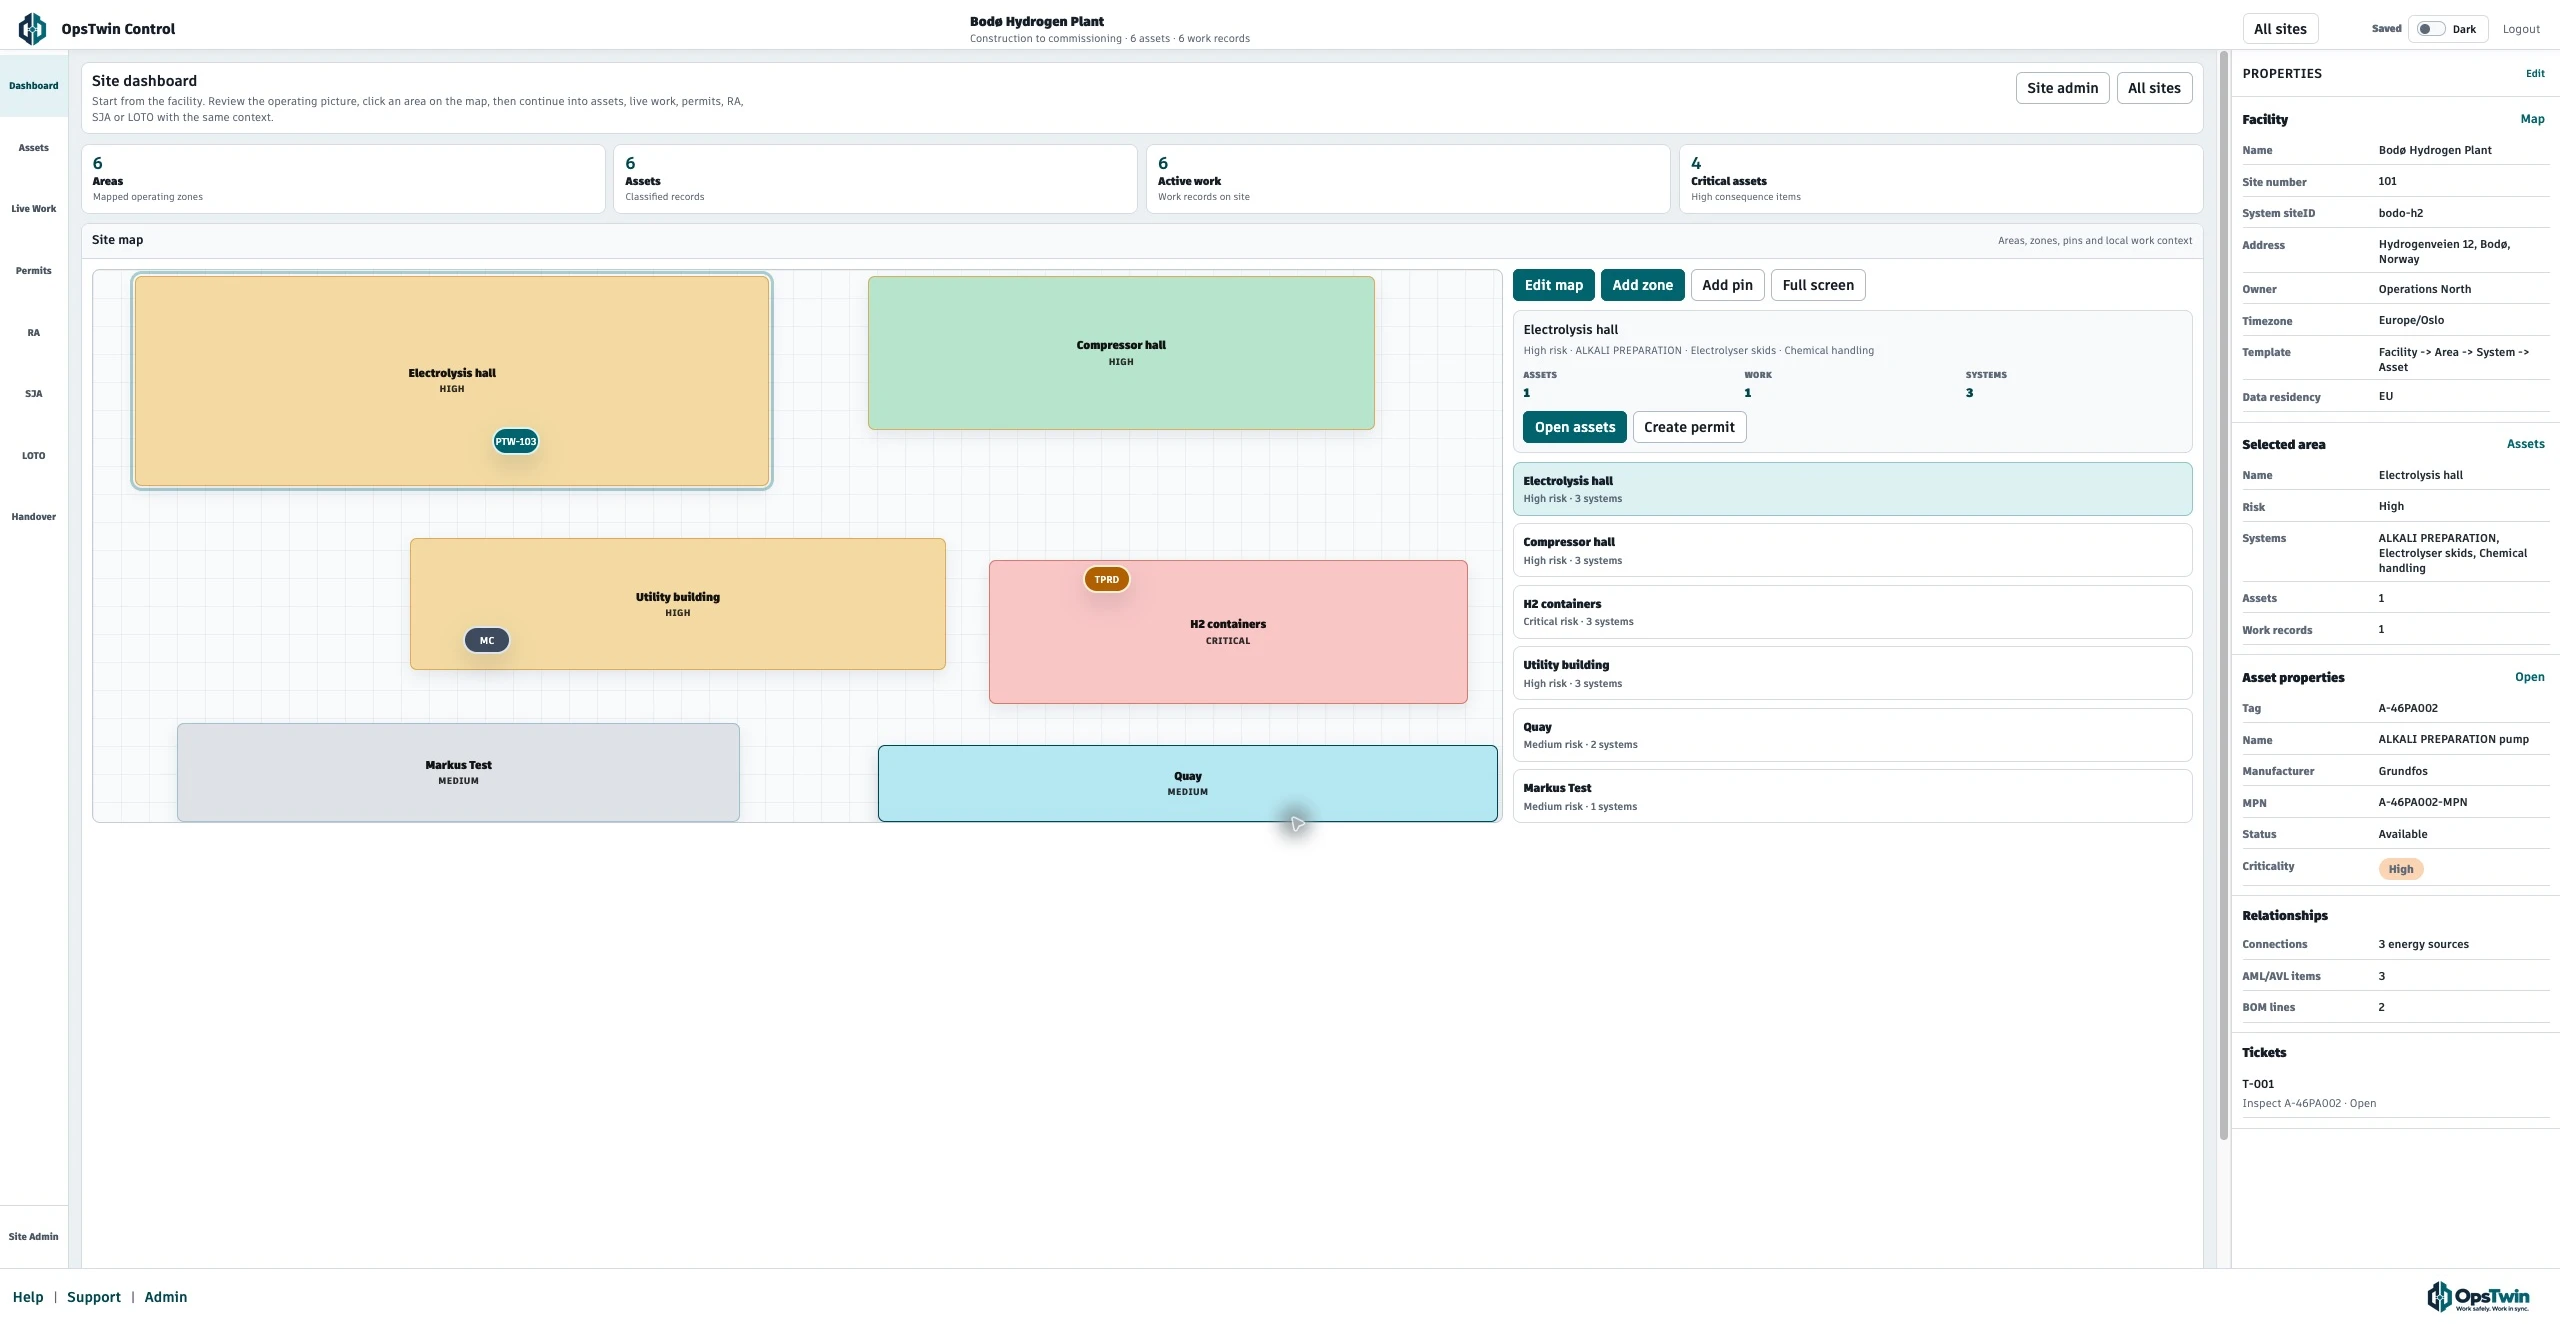Open Handover in the sidebar
Image resolution: width=2560 pixels, height=1324 pixels.
tap(34, 517)
